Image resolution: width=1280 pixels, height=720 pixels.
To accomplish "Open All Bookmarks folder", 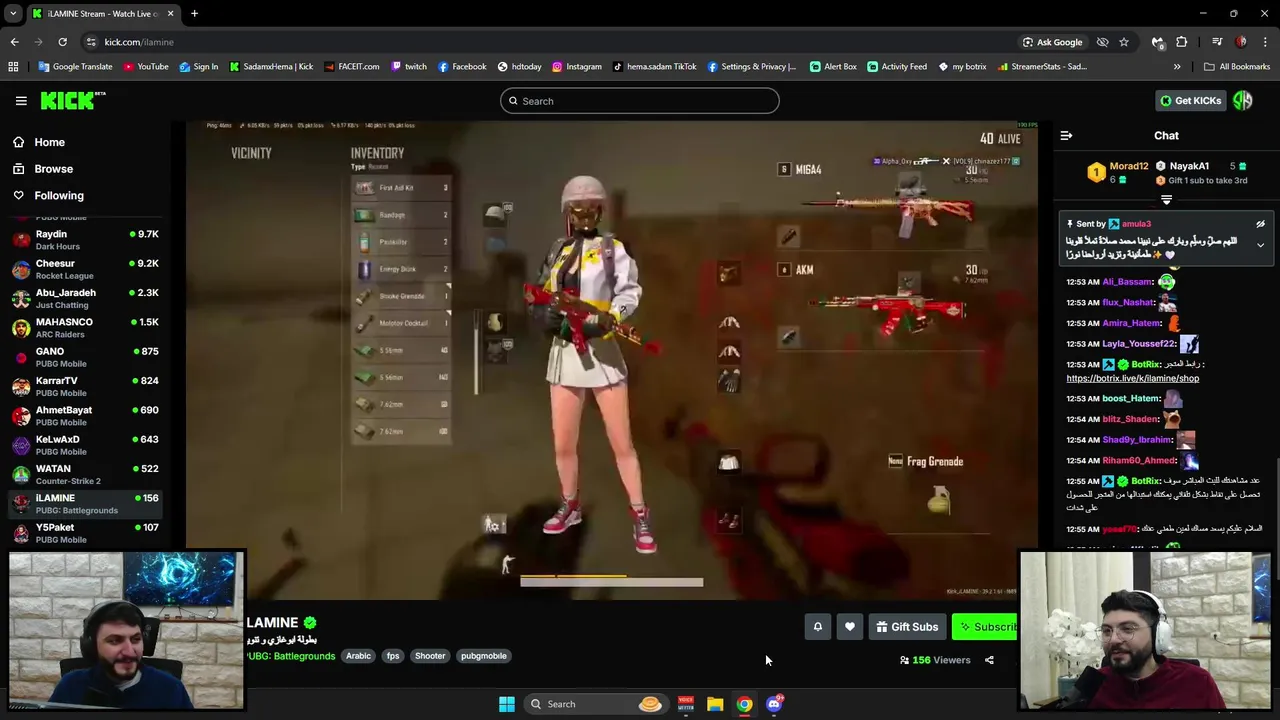I will (1237, 67).
